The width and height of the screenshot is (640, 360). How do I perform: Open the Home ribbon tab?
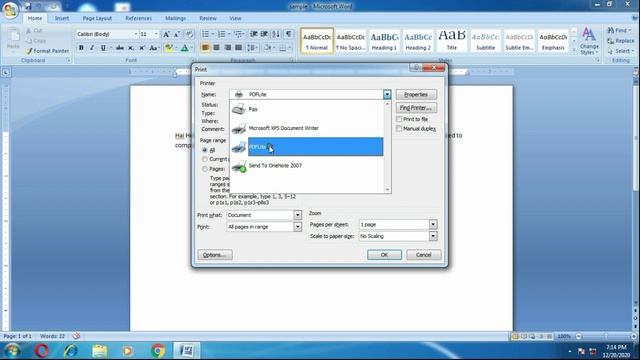[35, 18]
